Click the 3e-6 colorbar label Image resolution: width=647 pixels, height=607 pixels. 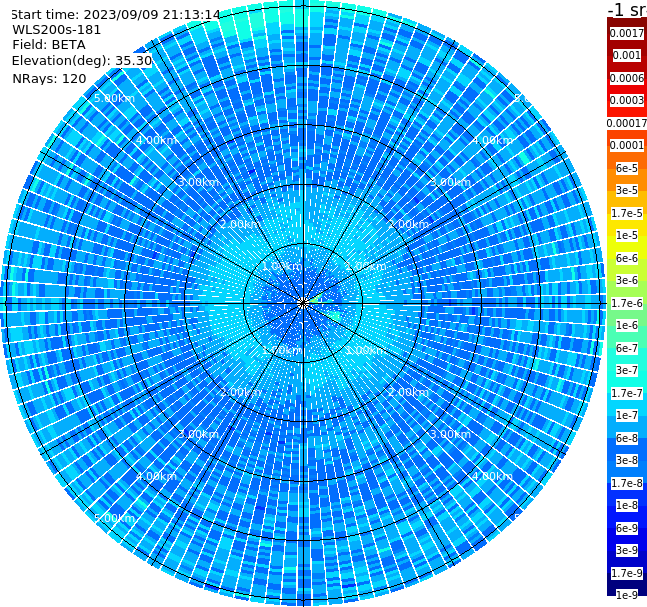coord(627,280)
